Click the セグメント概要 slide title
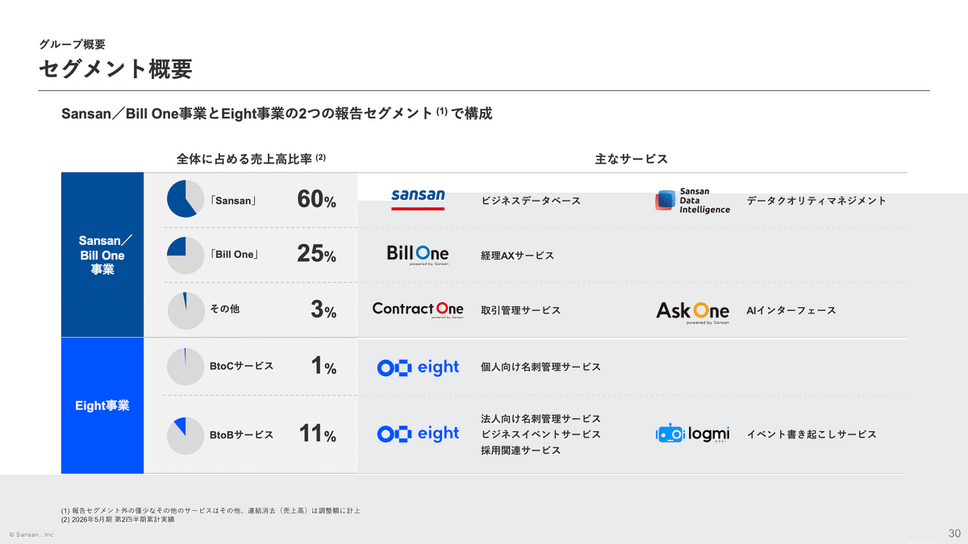 (115, 69)
